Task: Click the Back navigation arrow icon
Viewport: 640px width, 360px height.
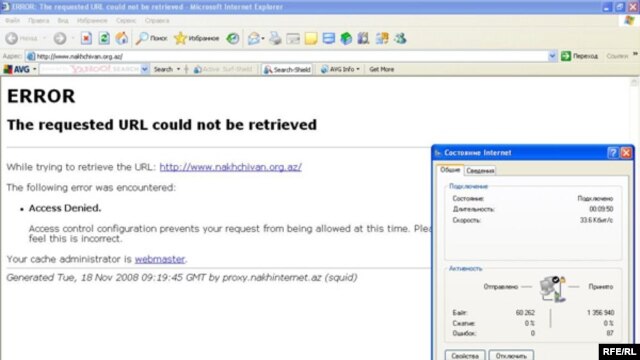Action: click(x=11, y=38)
